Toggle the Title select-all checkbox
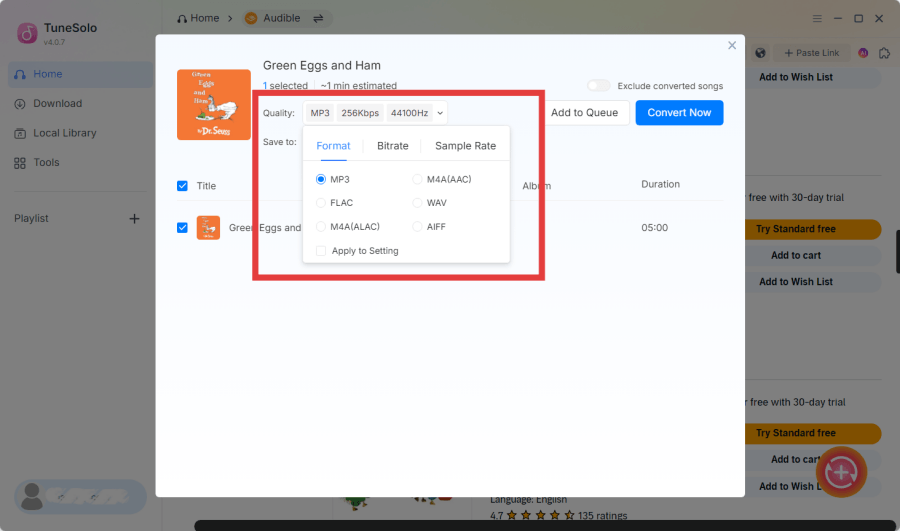This screenshot has width=900, height=531. (183, 186)
